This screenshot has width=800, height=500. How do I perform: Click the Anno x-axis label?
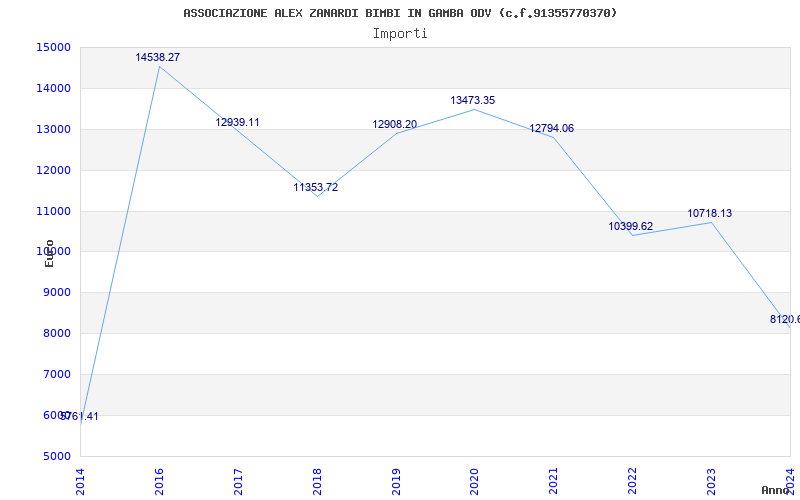coord(774,490)
